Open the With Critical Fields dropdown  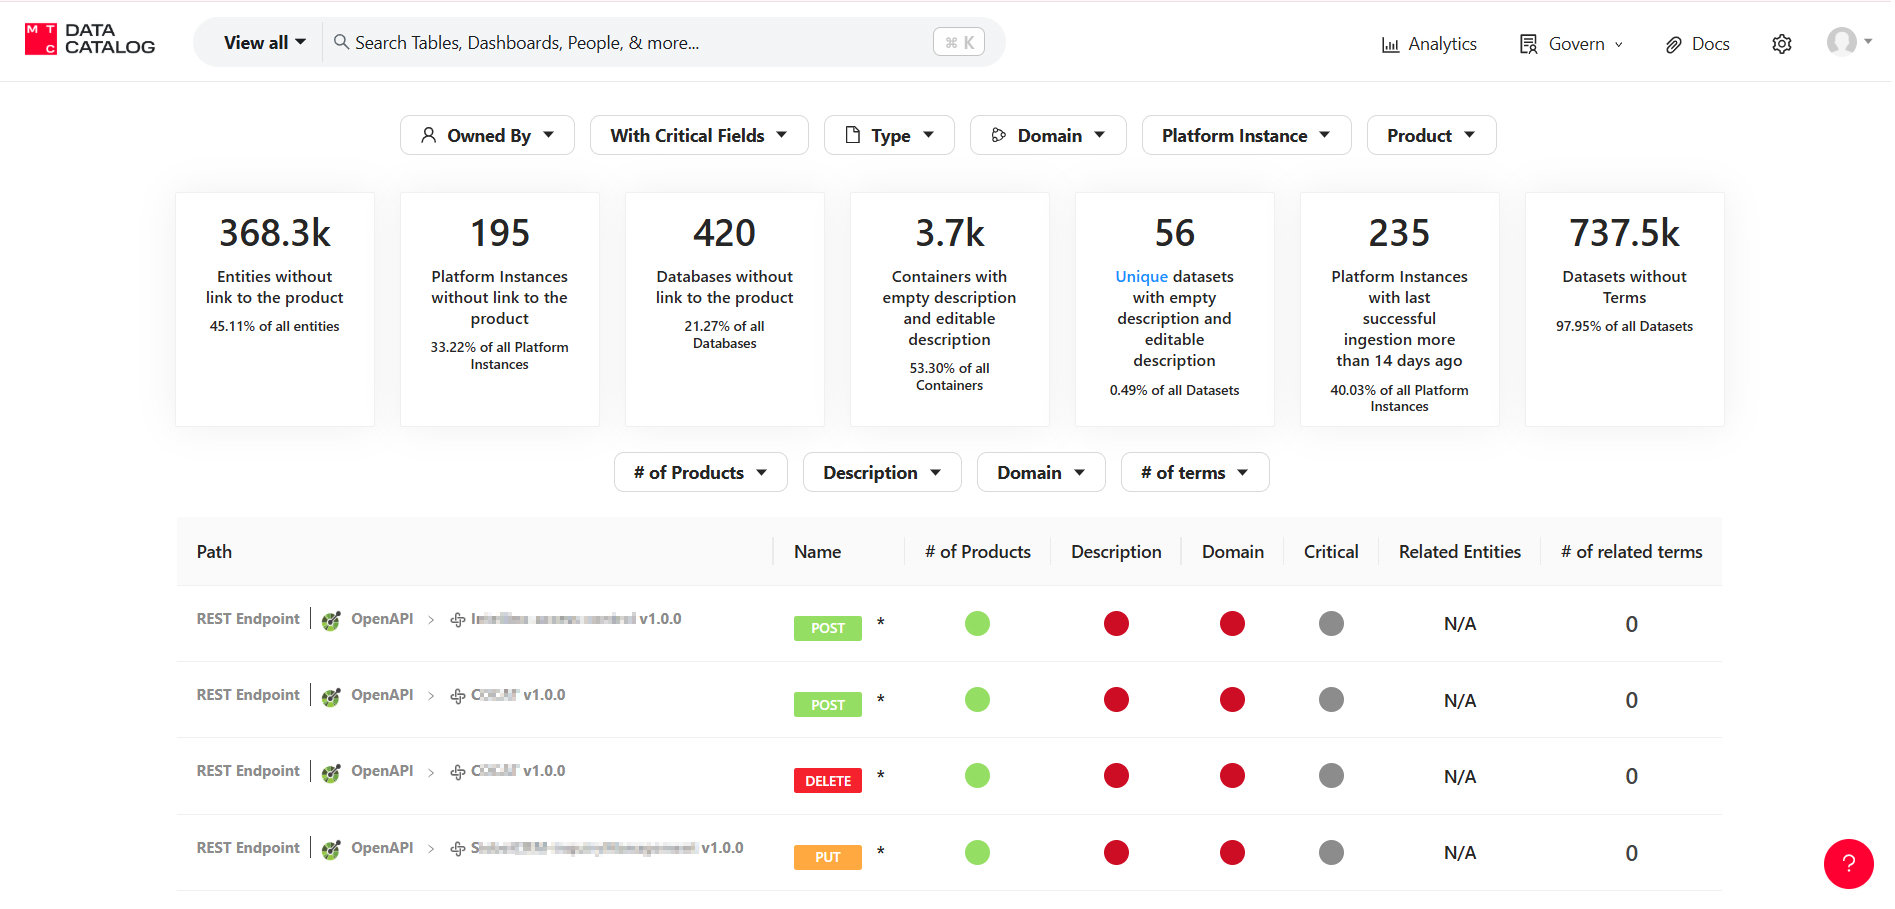[x=698, y=135]
